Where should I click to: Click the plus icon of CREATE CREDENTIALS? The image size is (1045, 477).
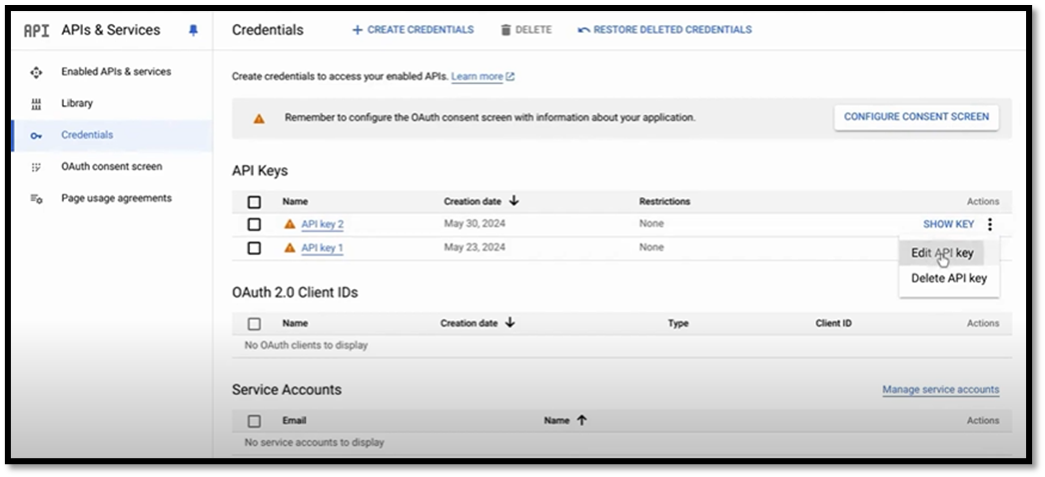point(357,30)
